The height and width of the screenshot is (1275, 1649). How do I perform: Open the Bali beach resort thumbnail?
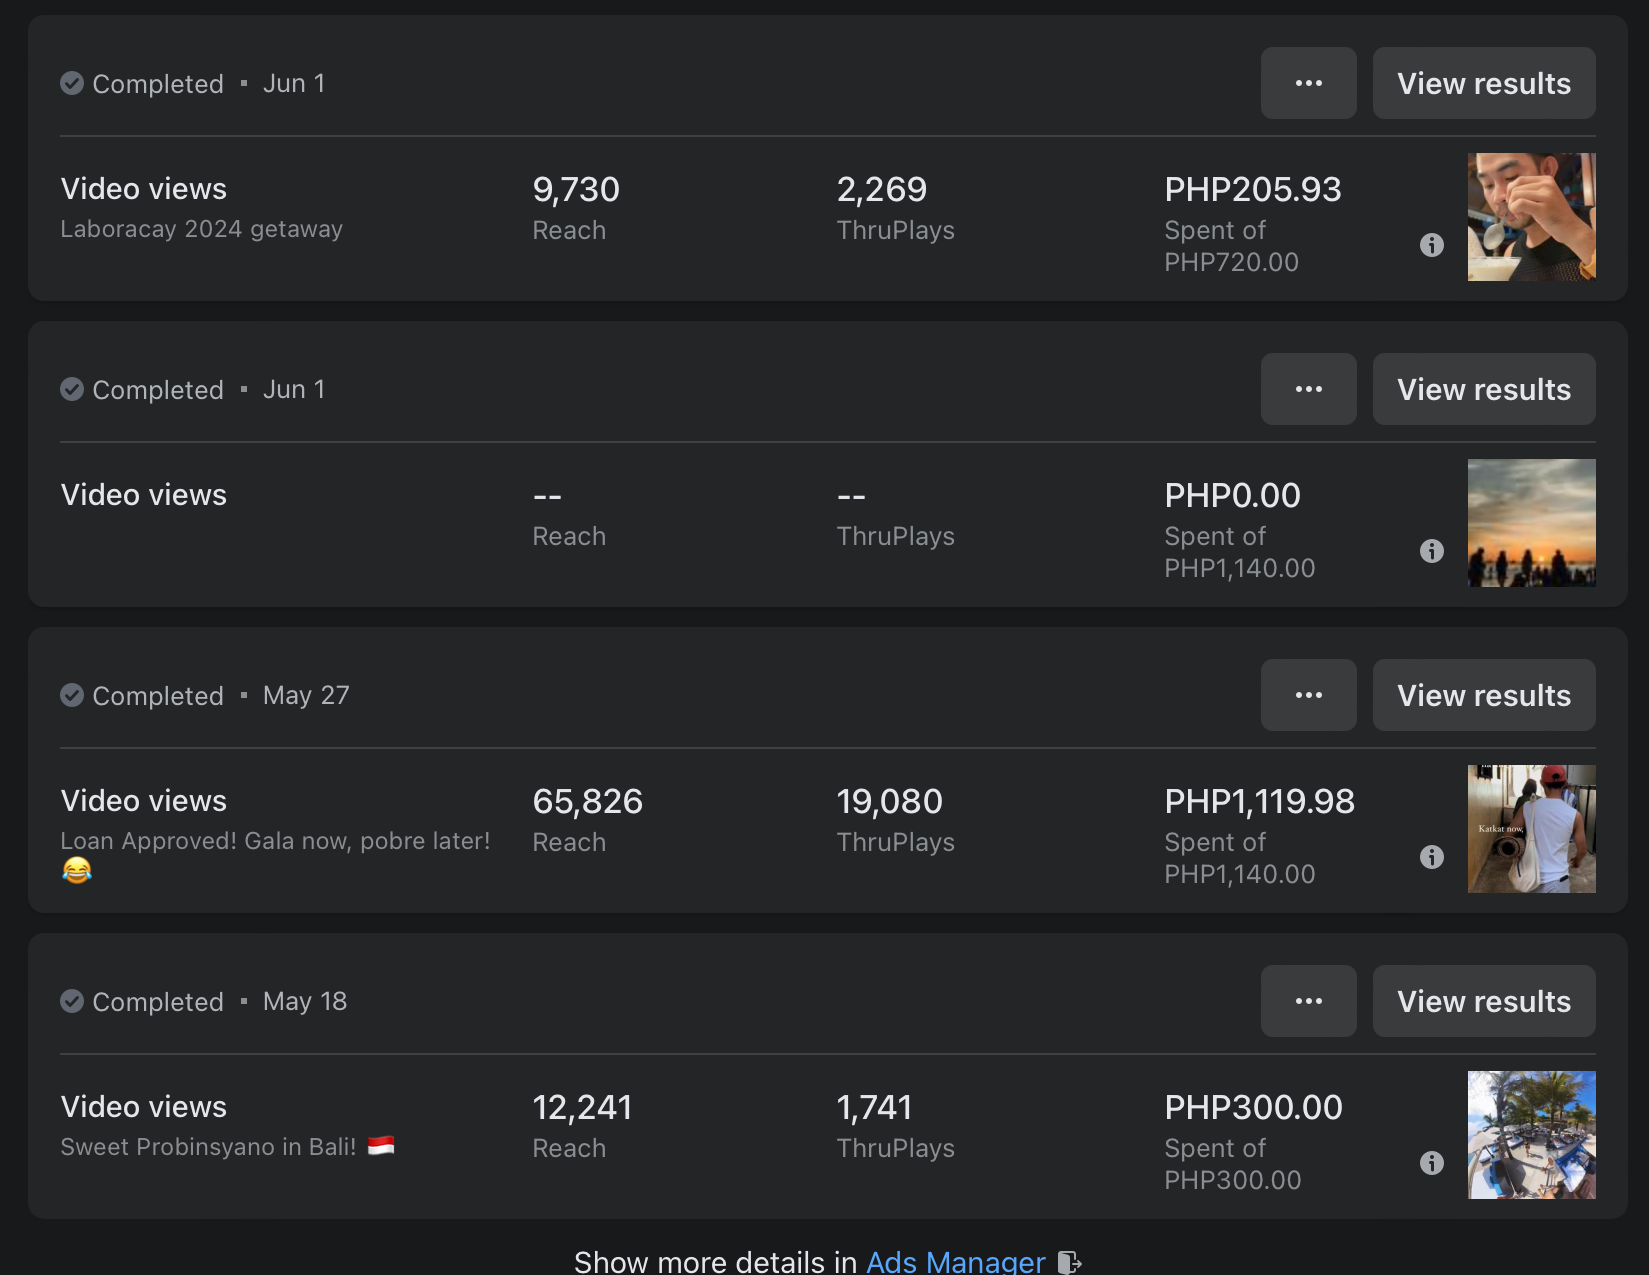click(x=1531, y=1135)
